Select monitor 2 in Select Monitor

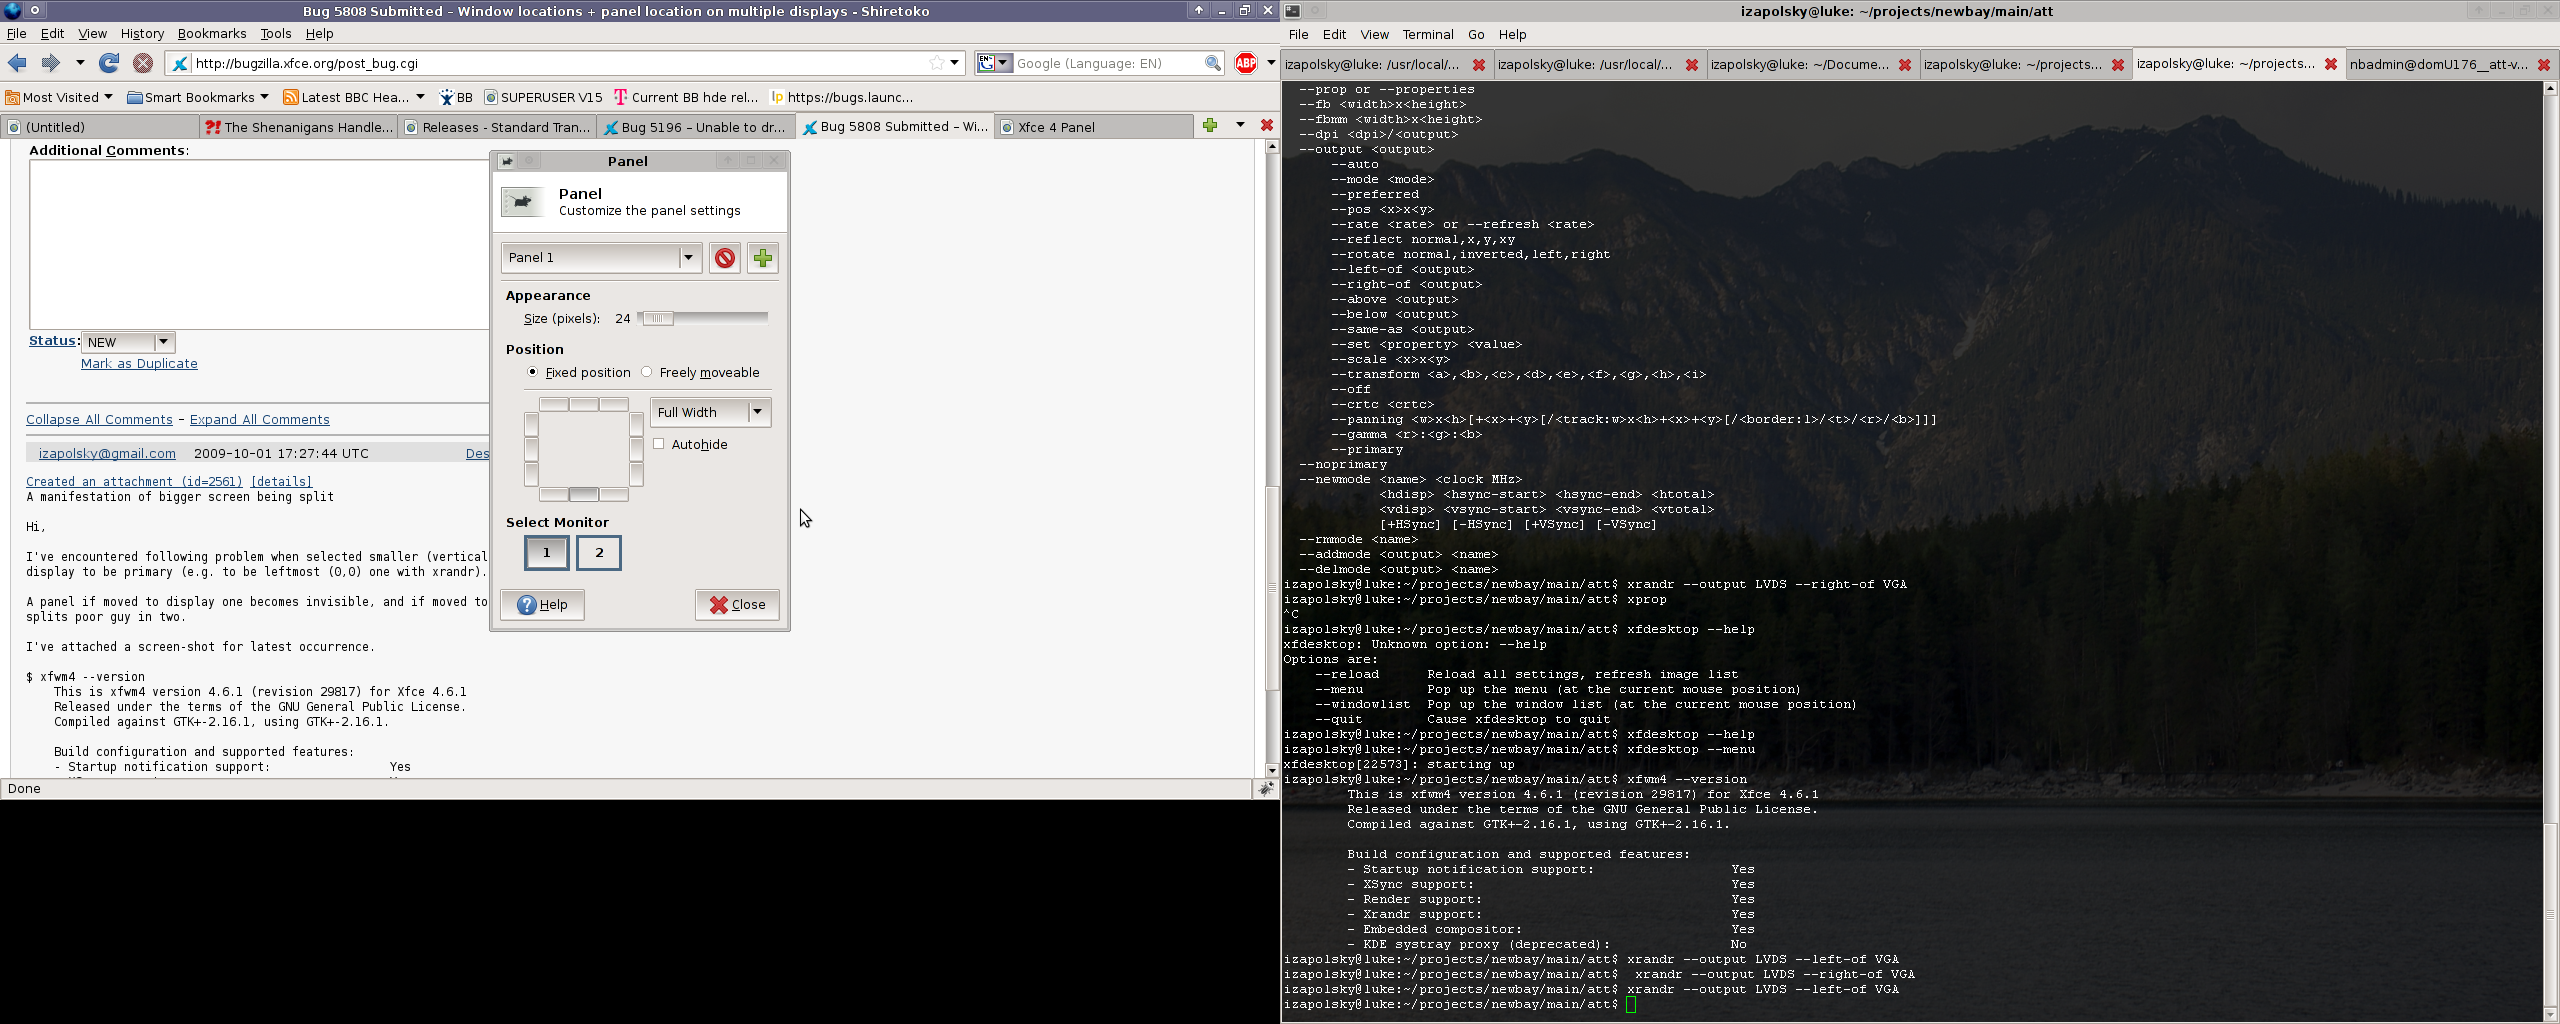(599, 553)
